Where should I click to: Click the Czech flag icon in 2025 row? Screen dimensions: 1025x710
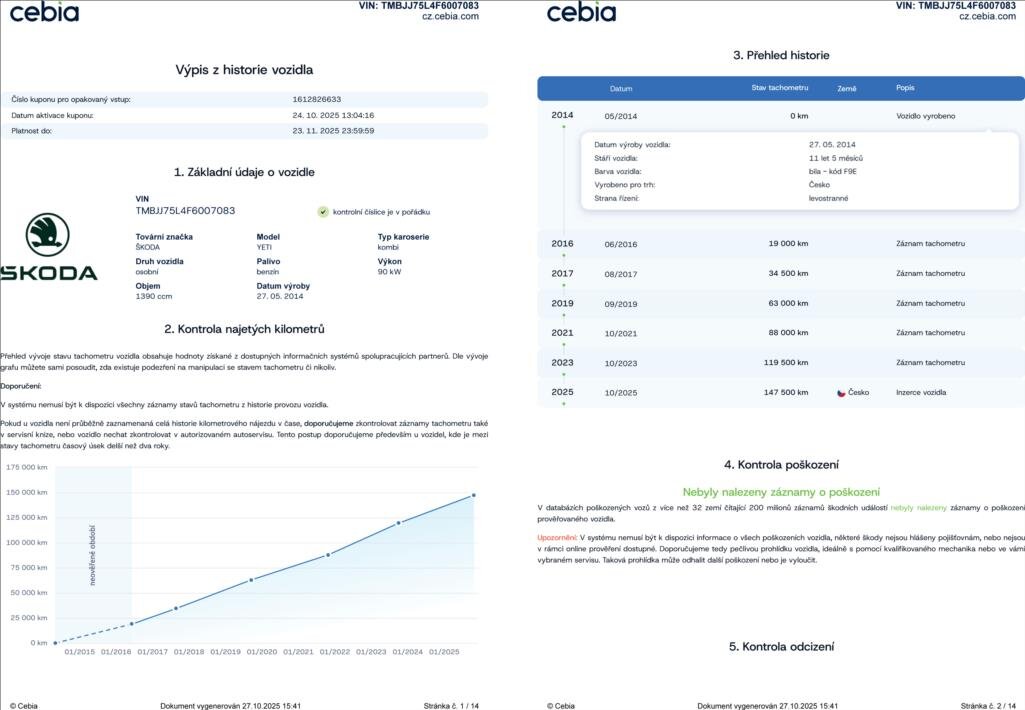[x=841, y=393]
